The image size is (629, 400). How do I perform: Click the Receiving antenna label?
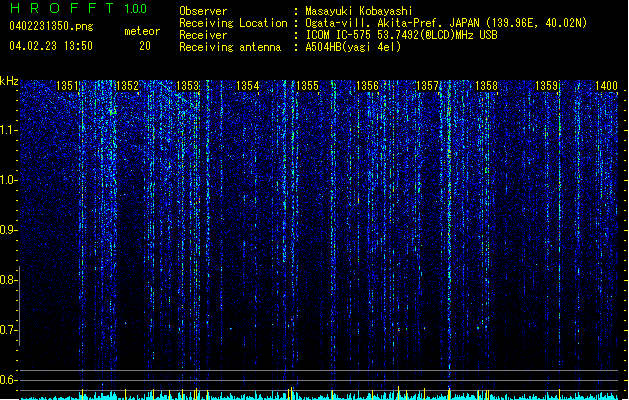[x=230, y=47]
